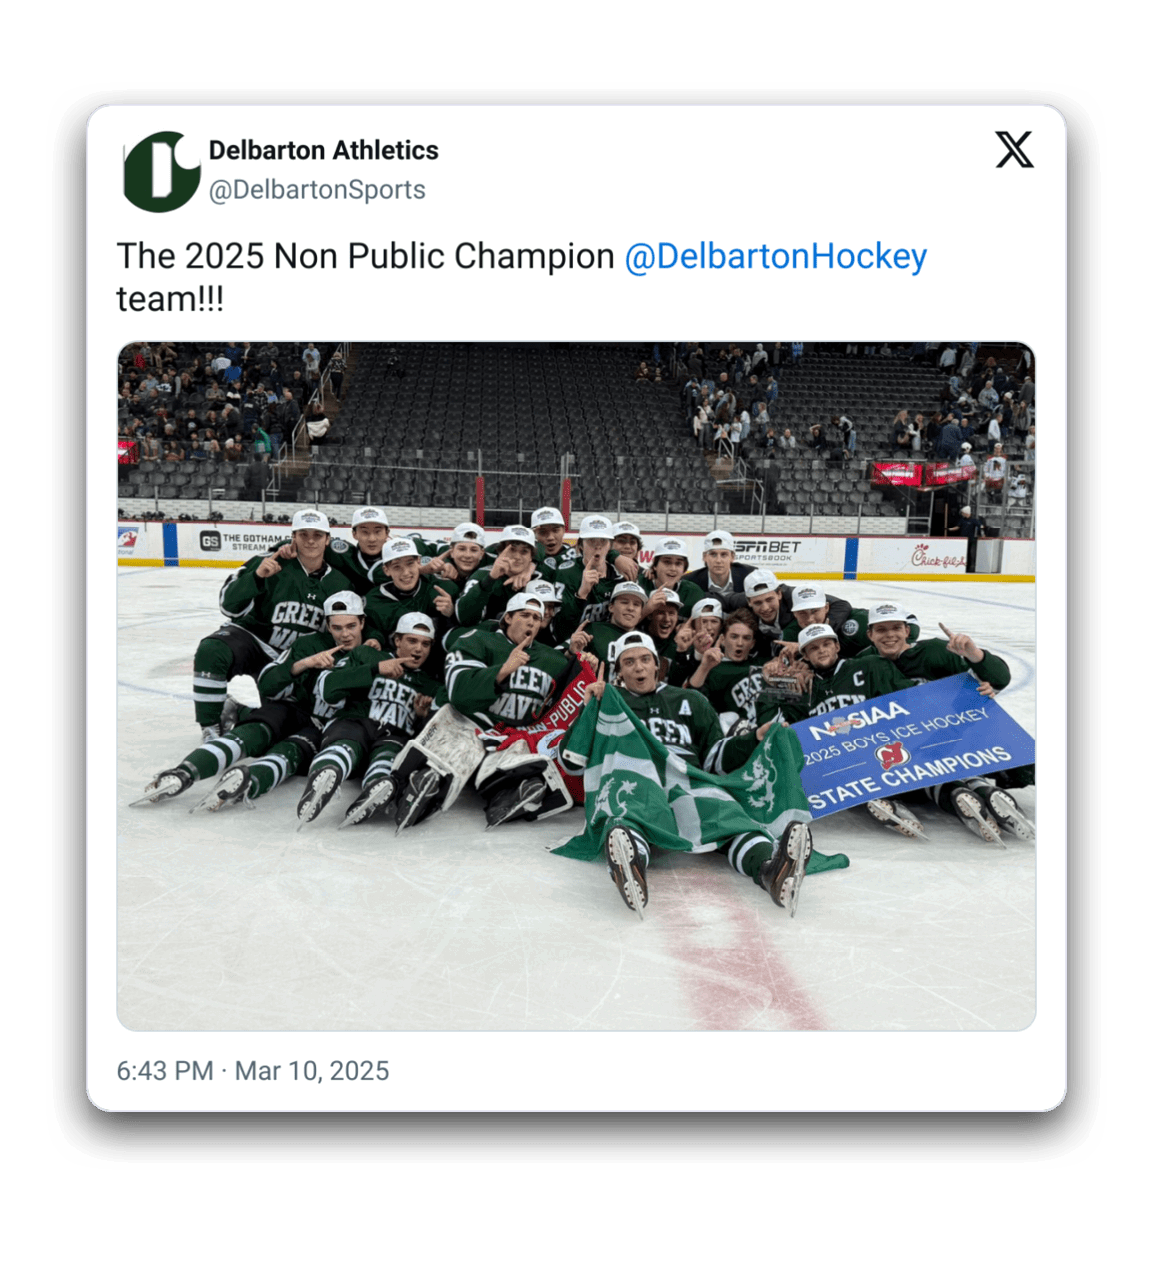Click the ESPN BET rink board ad
The image size is (1153, 1288).
(x=768, y=549)
